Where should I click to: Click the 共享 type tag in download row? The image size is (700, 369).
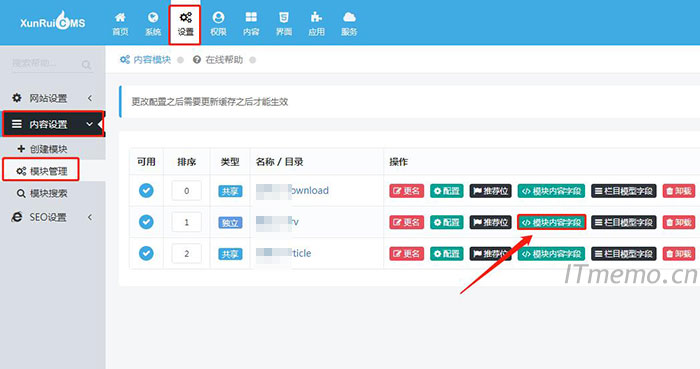click(230, 191)
